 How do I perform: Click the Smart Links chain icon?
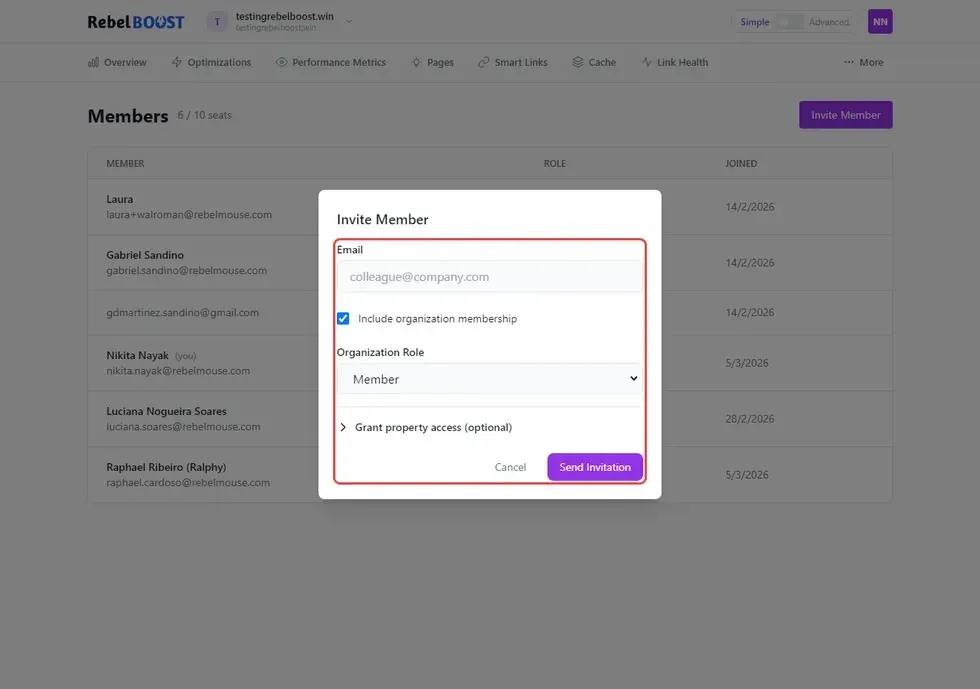point(484,62)
